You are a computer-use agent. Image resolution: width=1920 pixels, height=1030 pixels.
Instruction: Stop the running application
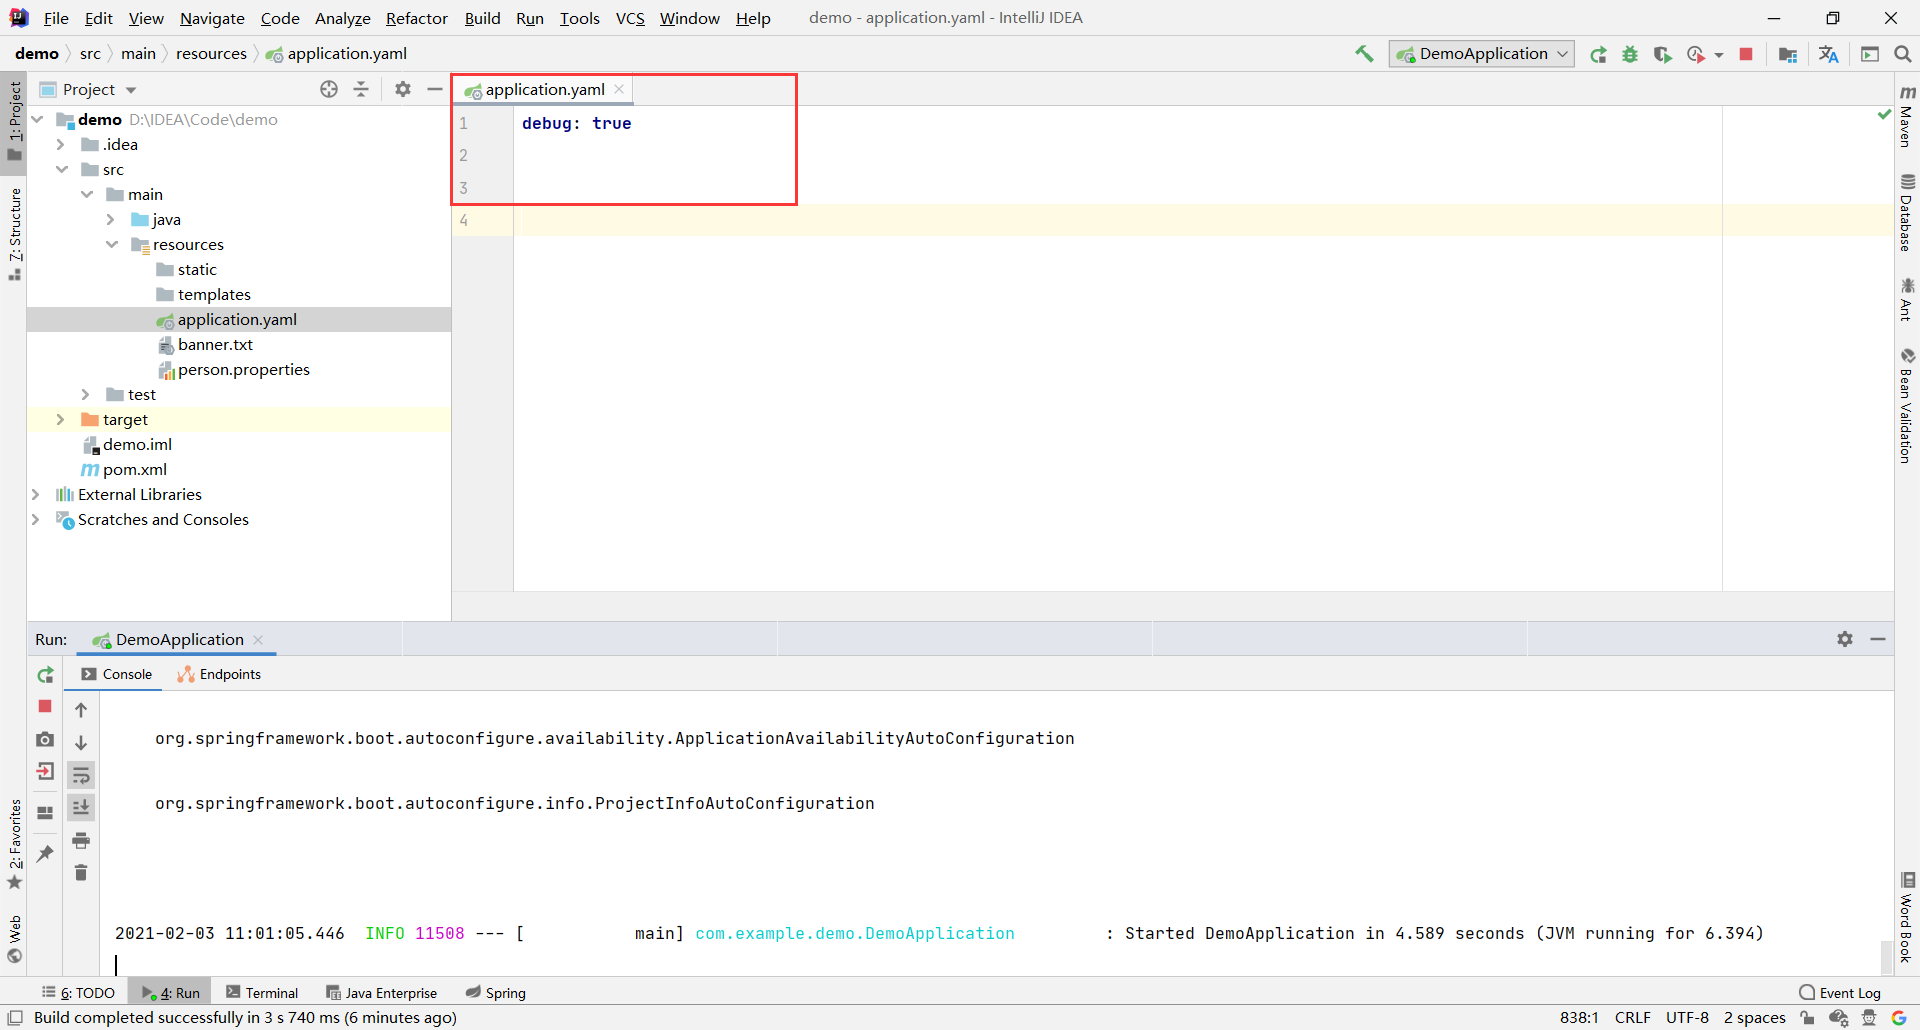click(x=1746, y=54)
